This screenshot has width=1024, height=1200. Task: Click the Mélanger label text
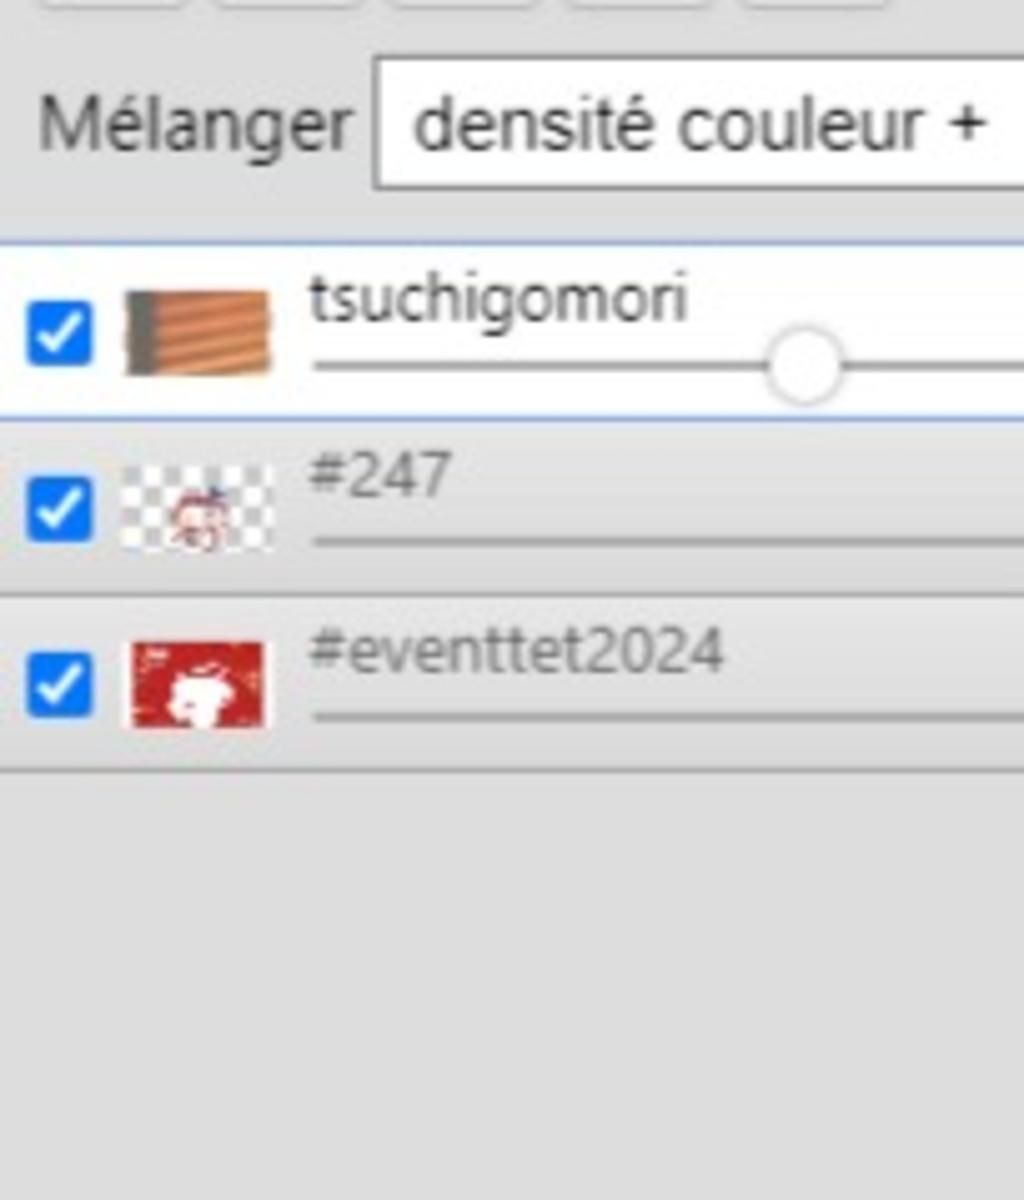coord(195,125)
